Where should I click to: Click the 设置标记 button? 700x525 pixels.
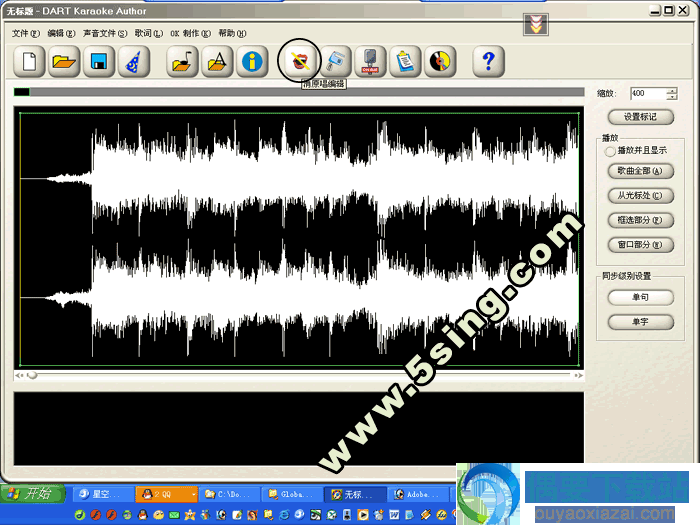[x=641, y=117]
